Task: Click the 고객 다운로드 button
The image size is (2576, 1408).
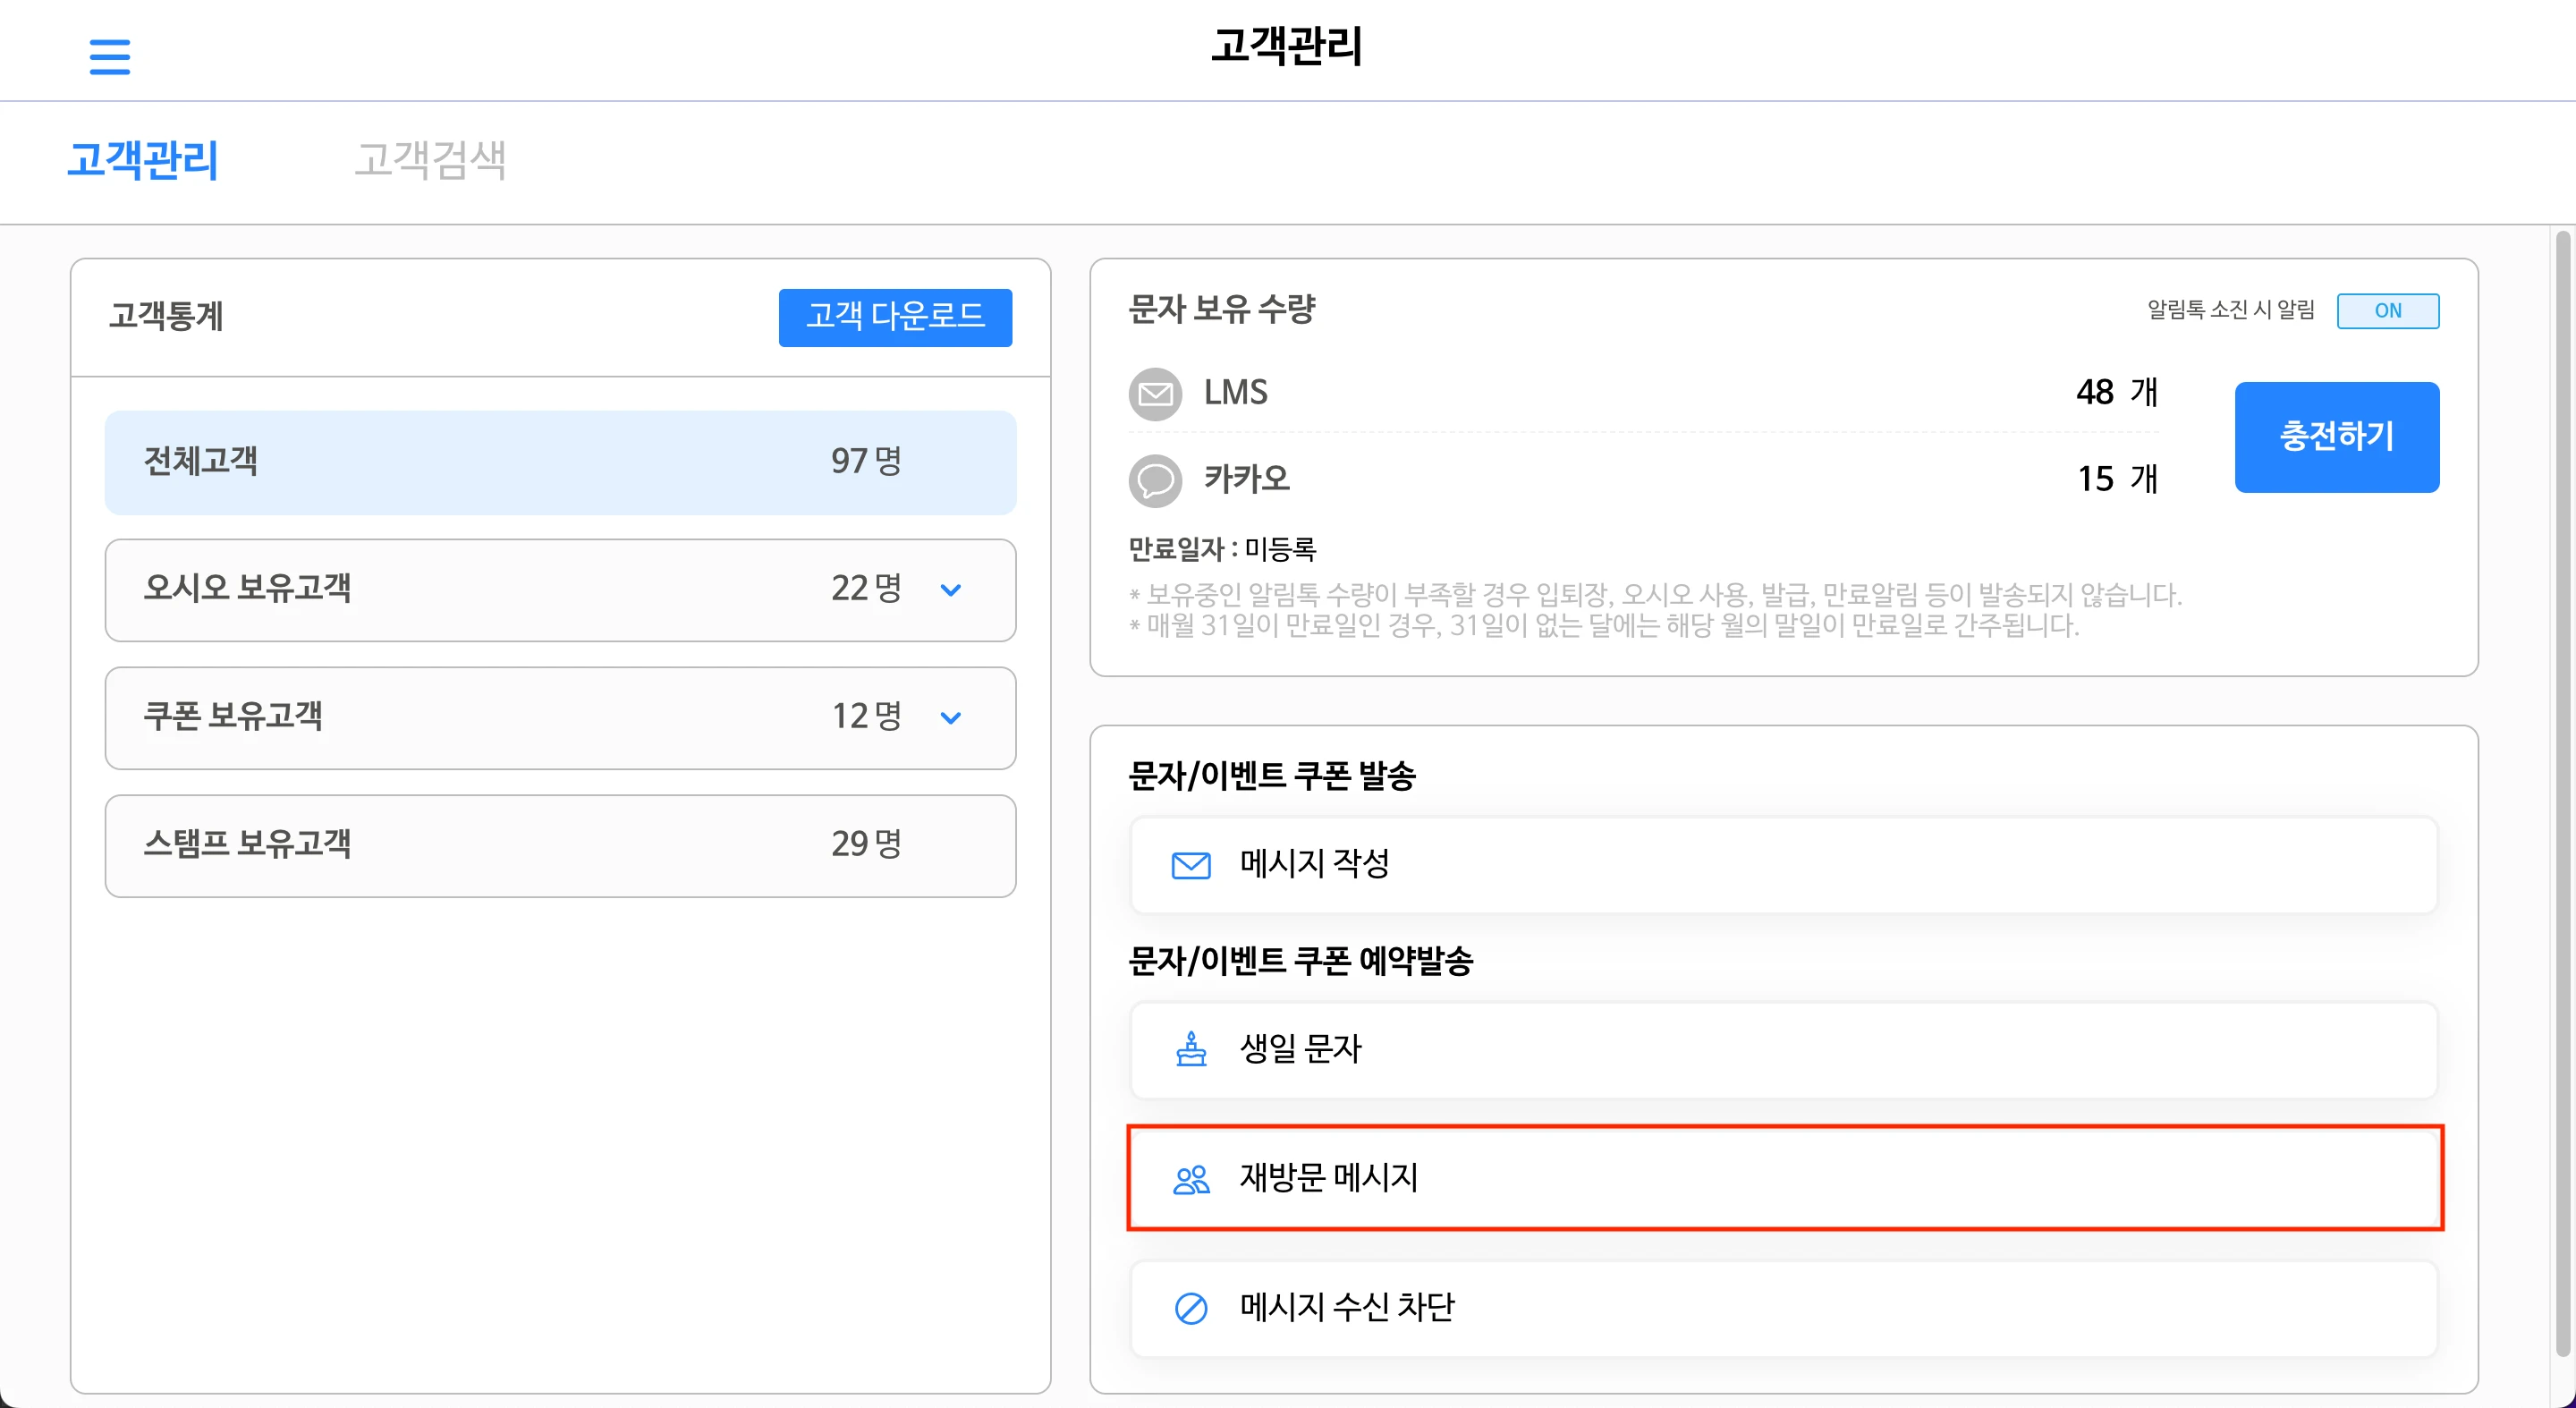Action: point(895,317)
